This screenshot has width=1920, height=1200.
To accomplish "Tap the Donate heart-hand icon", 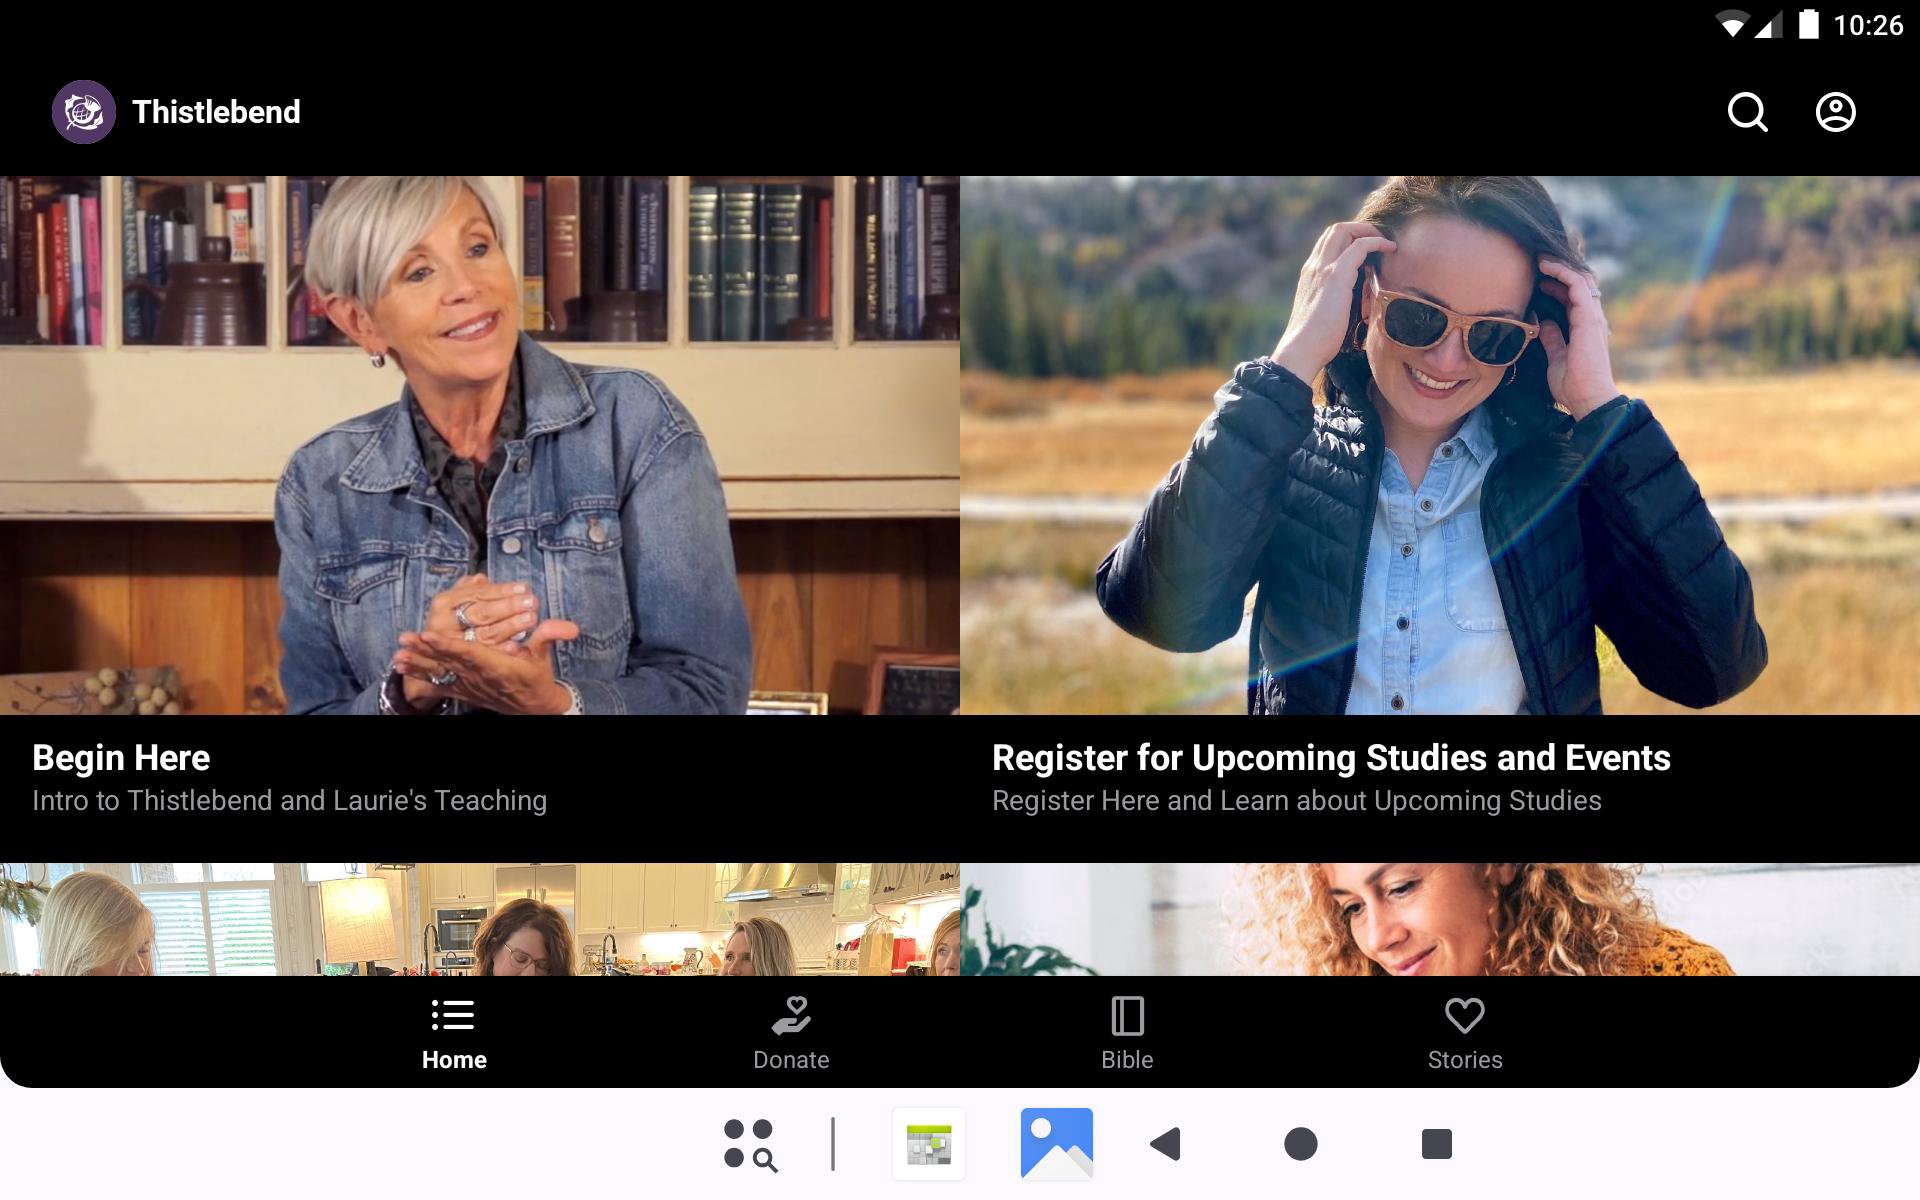I will point(791,1015).
